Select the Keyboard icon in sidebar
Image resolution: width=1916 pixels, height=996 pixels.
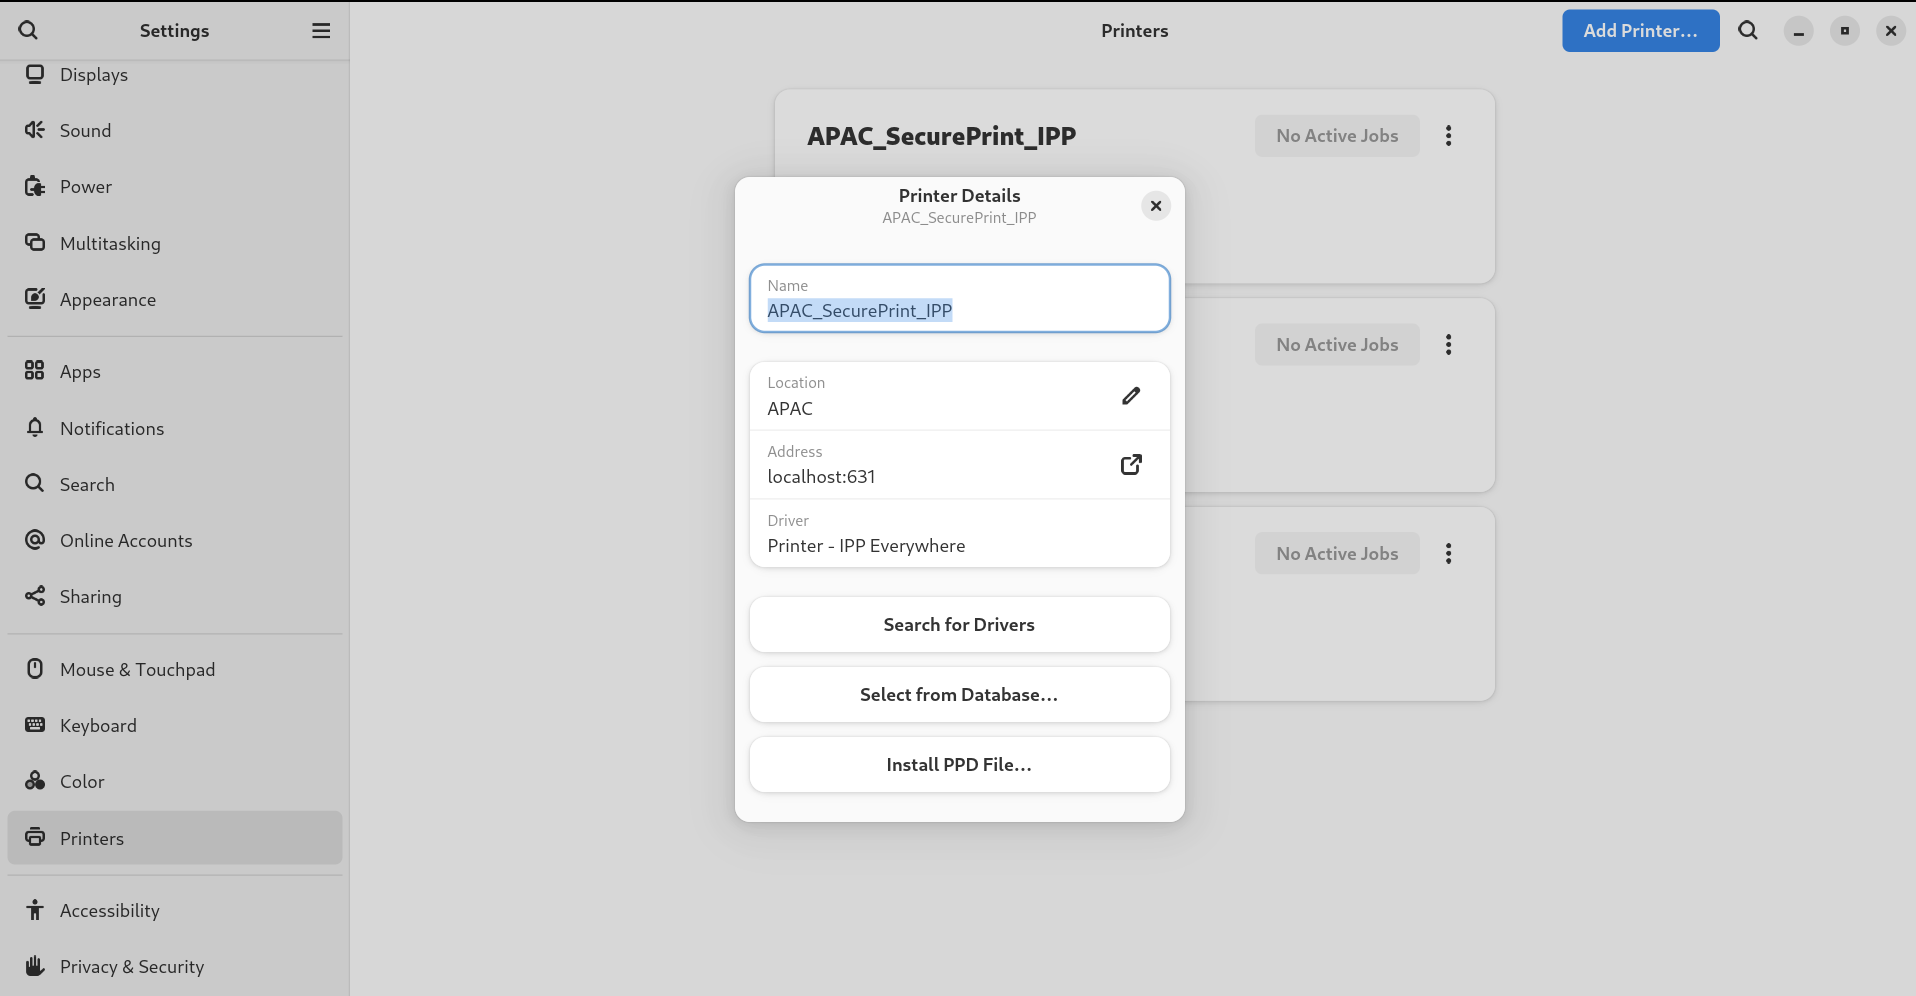pyautogui.click(x=35, y=725)
